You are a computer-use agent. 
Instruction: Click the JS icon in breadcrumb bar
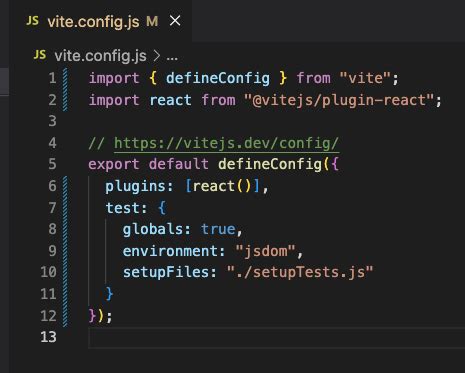tap(40, 55)
